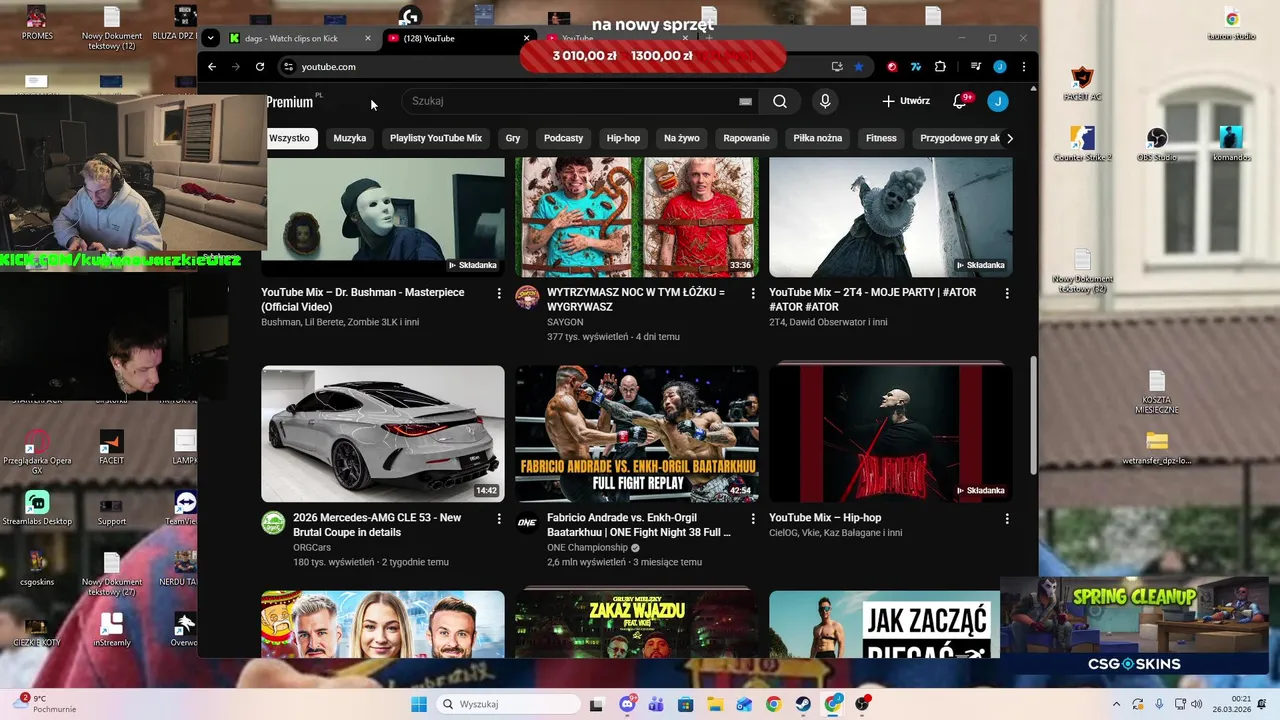Select the 'Muzyka' filter chip
Screen dimensions: 1280x720
(350, 138)
